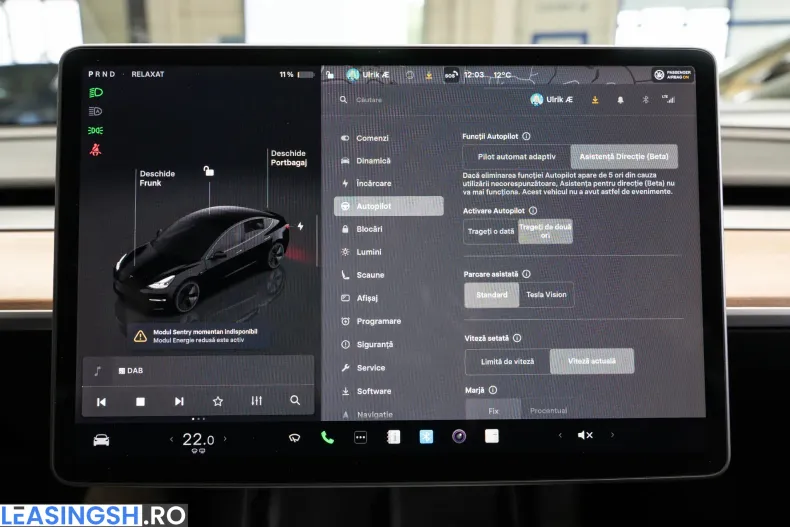Open the app launcher three dots
This screenshot has height=527, width=790.
(360, 437)
